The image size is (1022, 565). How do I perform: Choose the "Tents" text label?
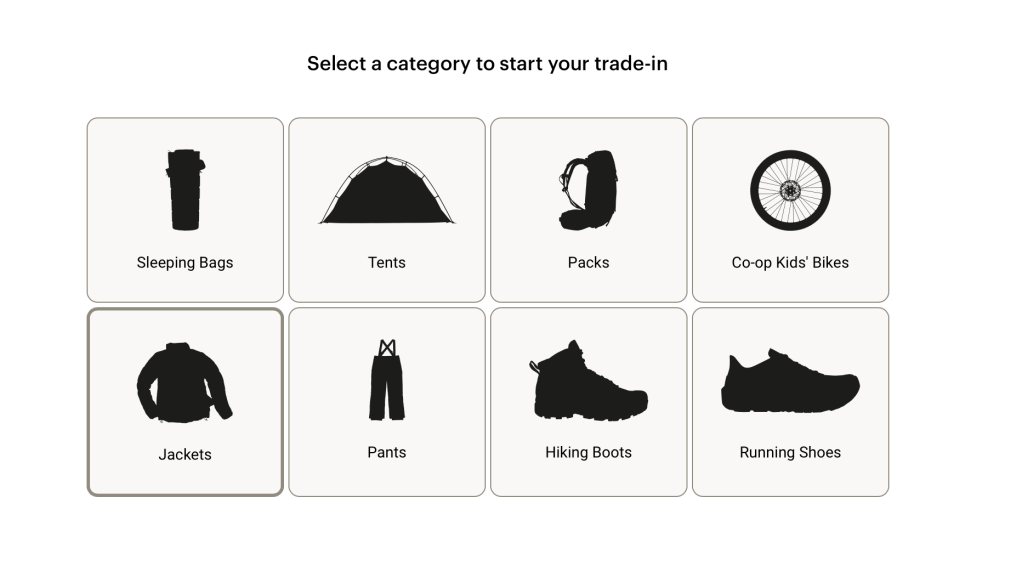387,263
